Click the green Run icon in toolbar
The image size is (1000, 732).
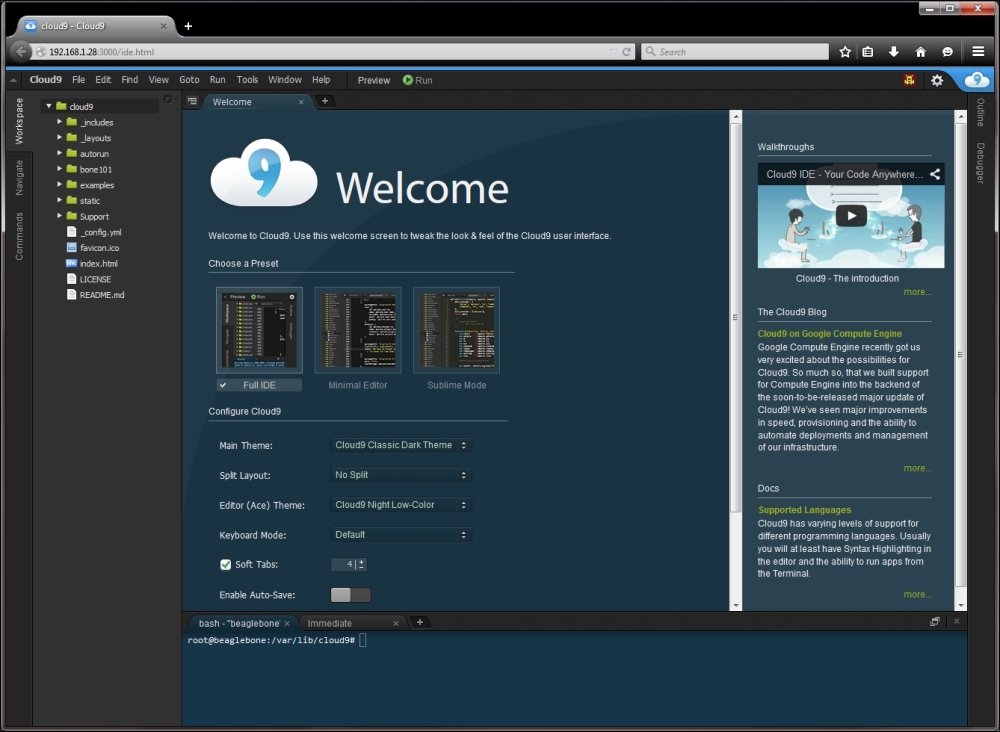point(408,80)
